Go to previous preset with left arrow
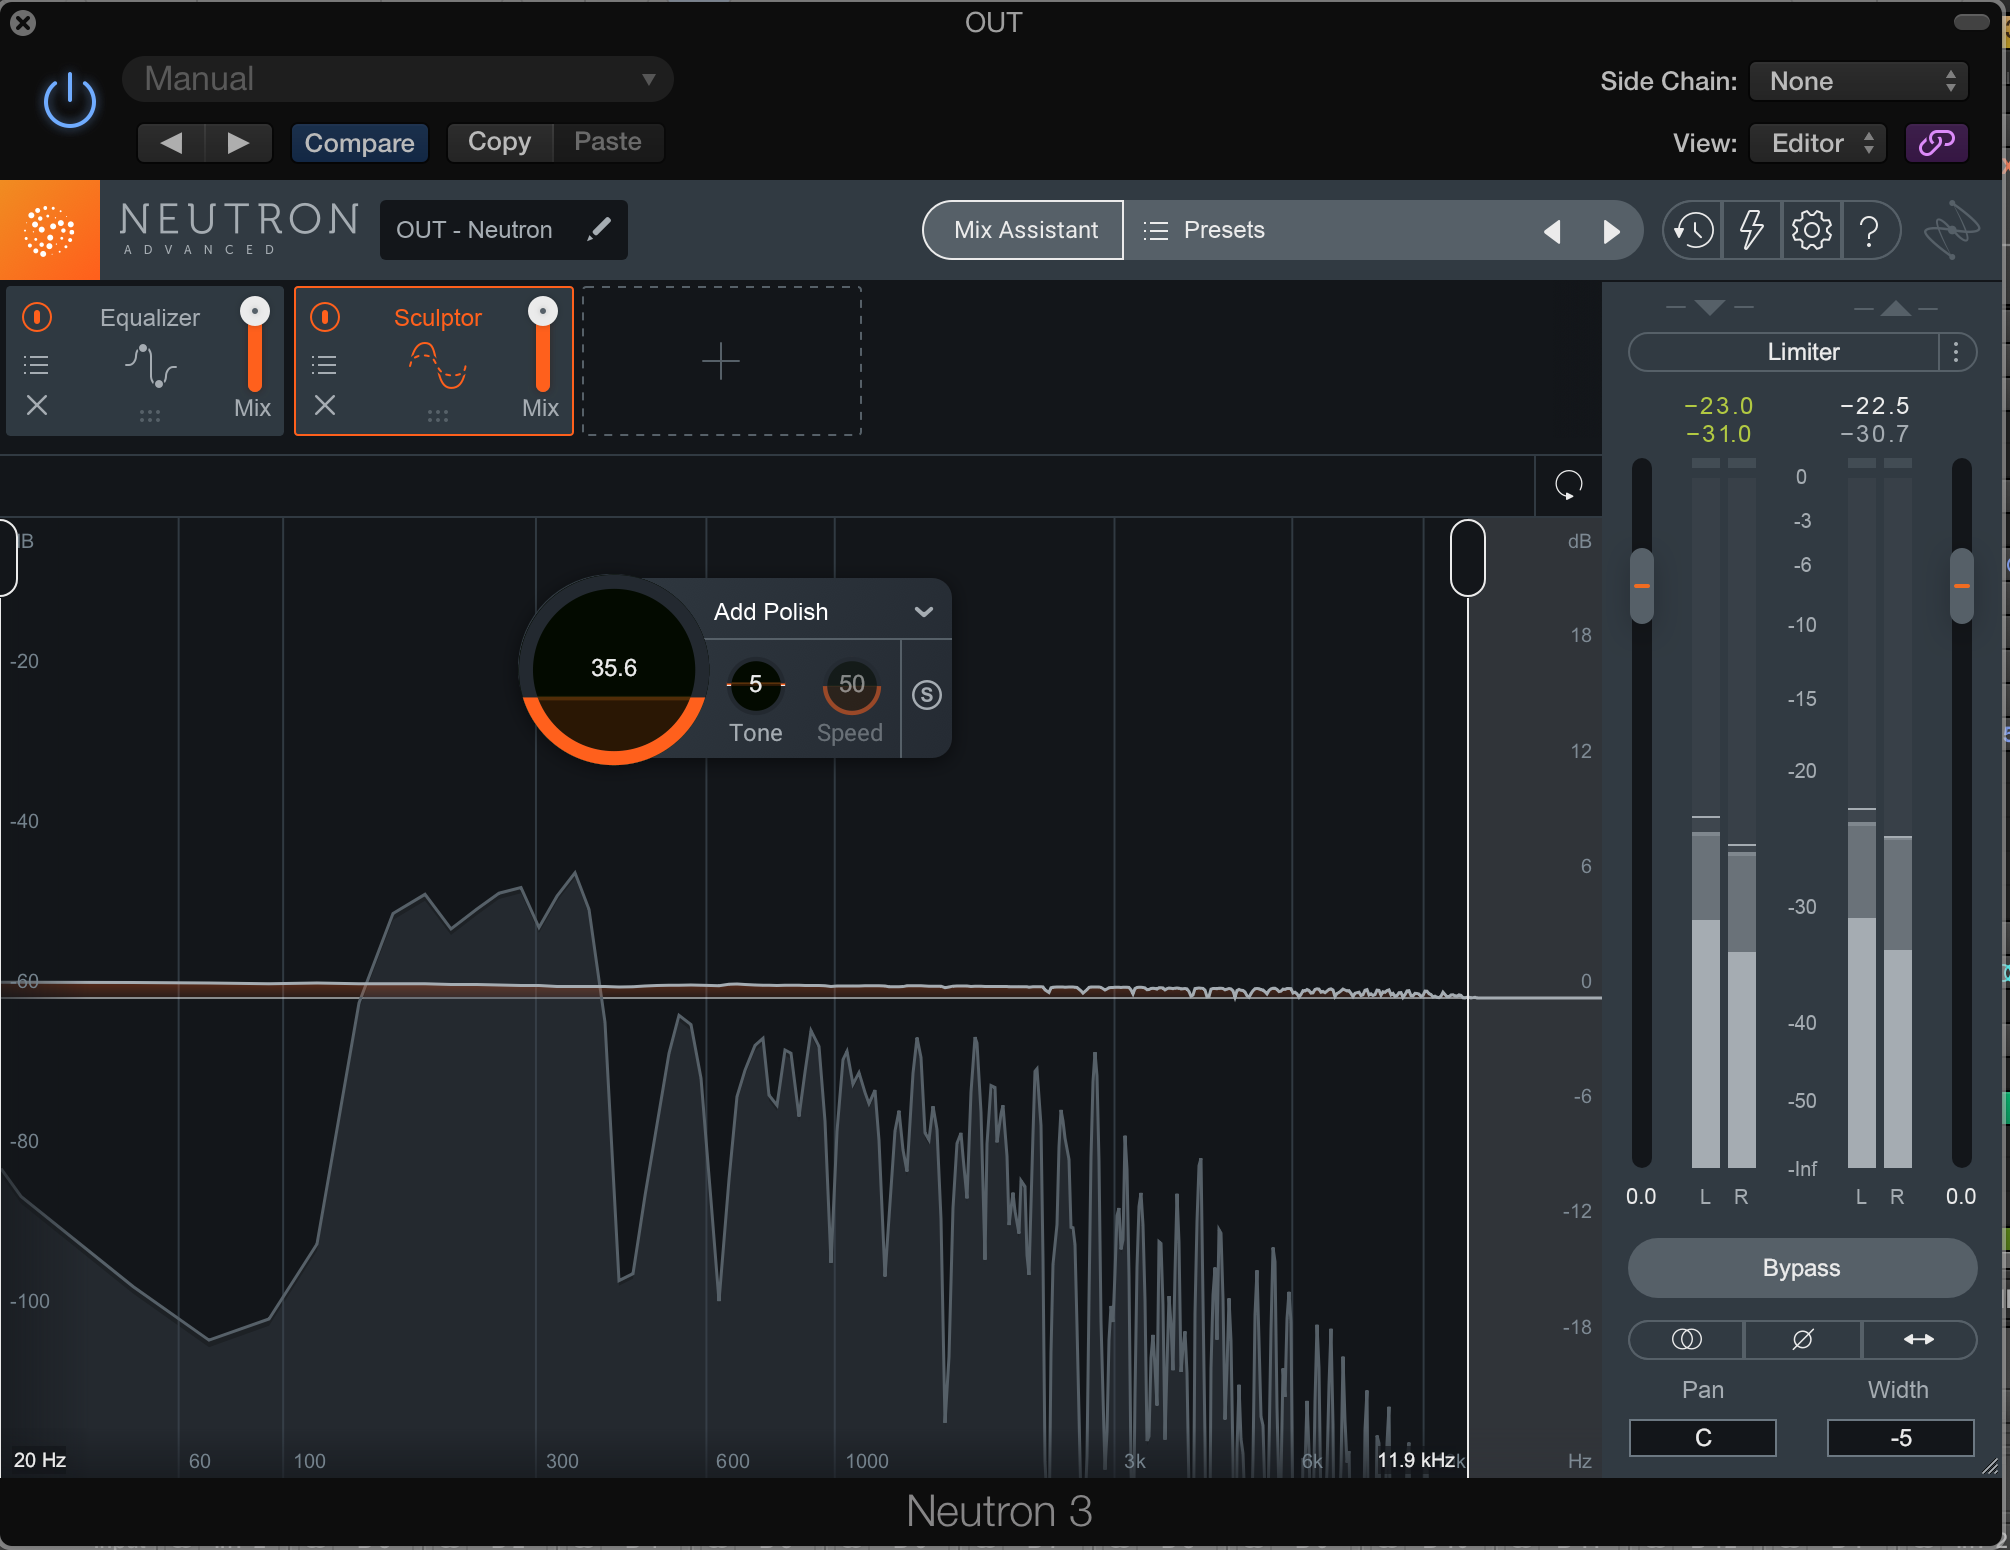Viewport: 2010px width, 1550px height. 171,143
